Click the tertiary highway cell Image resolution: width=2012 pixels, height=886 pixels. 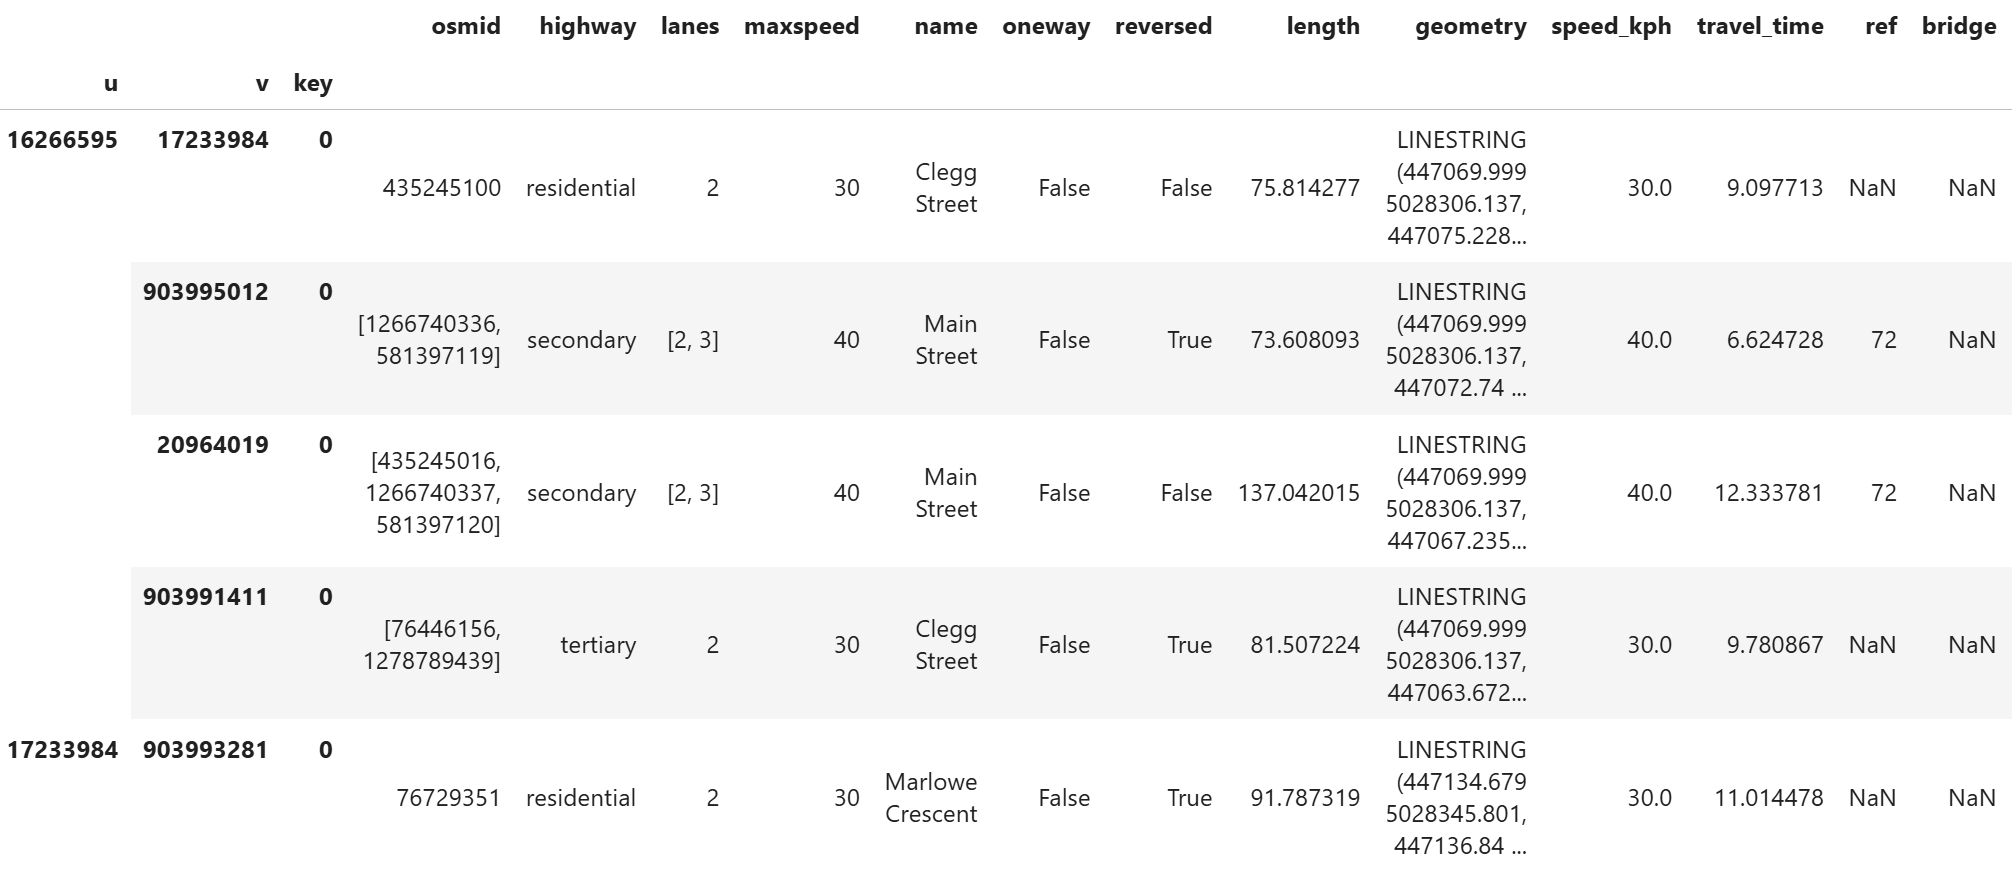pyautogui.click(x=597, y=645)
